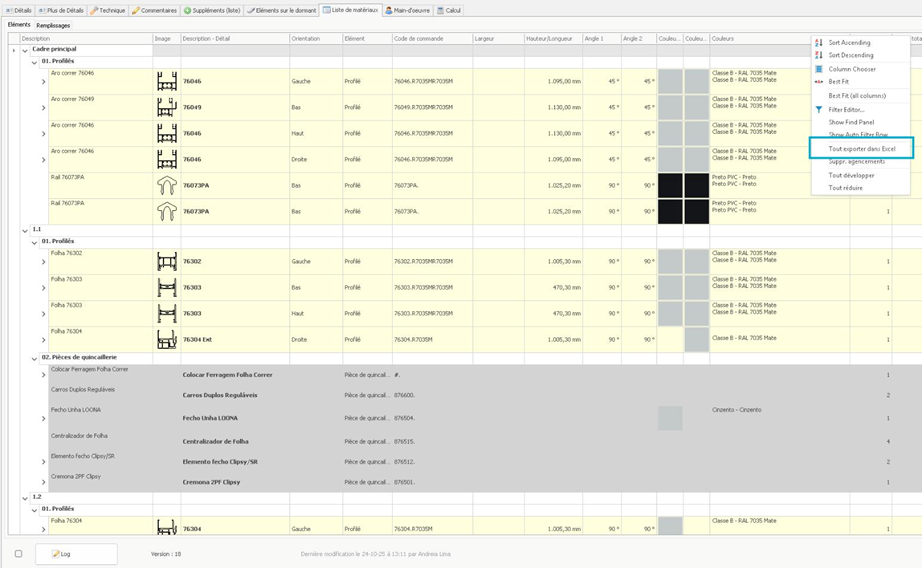Viewport: 922px width, 568px height.
Task: Tick the checkbox beside the Log button
Action: (18, 553)
